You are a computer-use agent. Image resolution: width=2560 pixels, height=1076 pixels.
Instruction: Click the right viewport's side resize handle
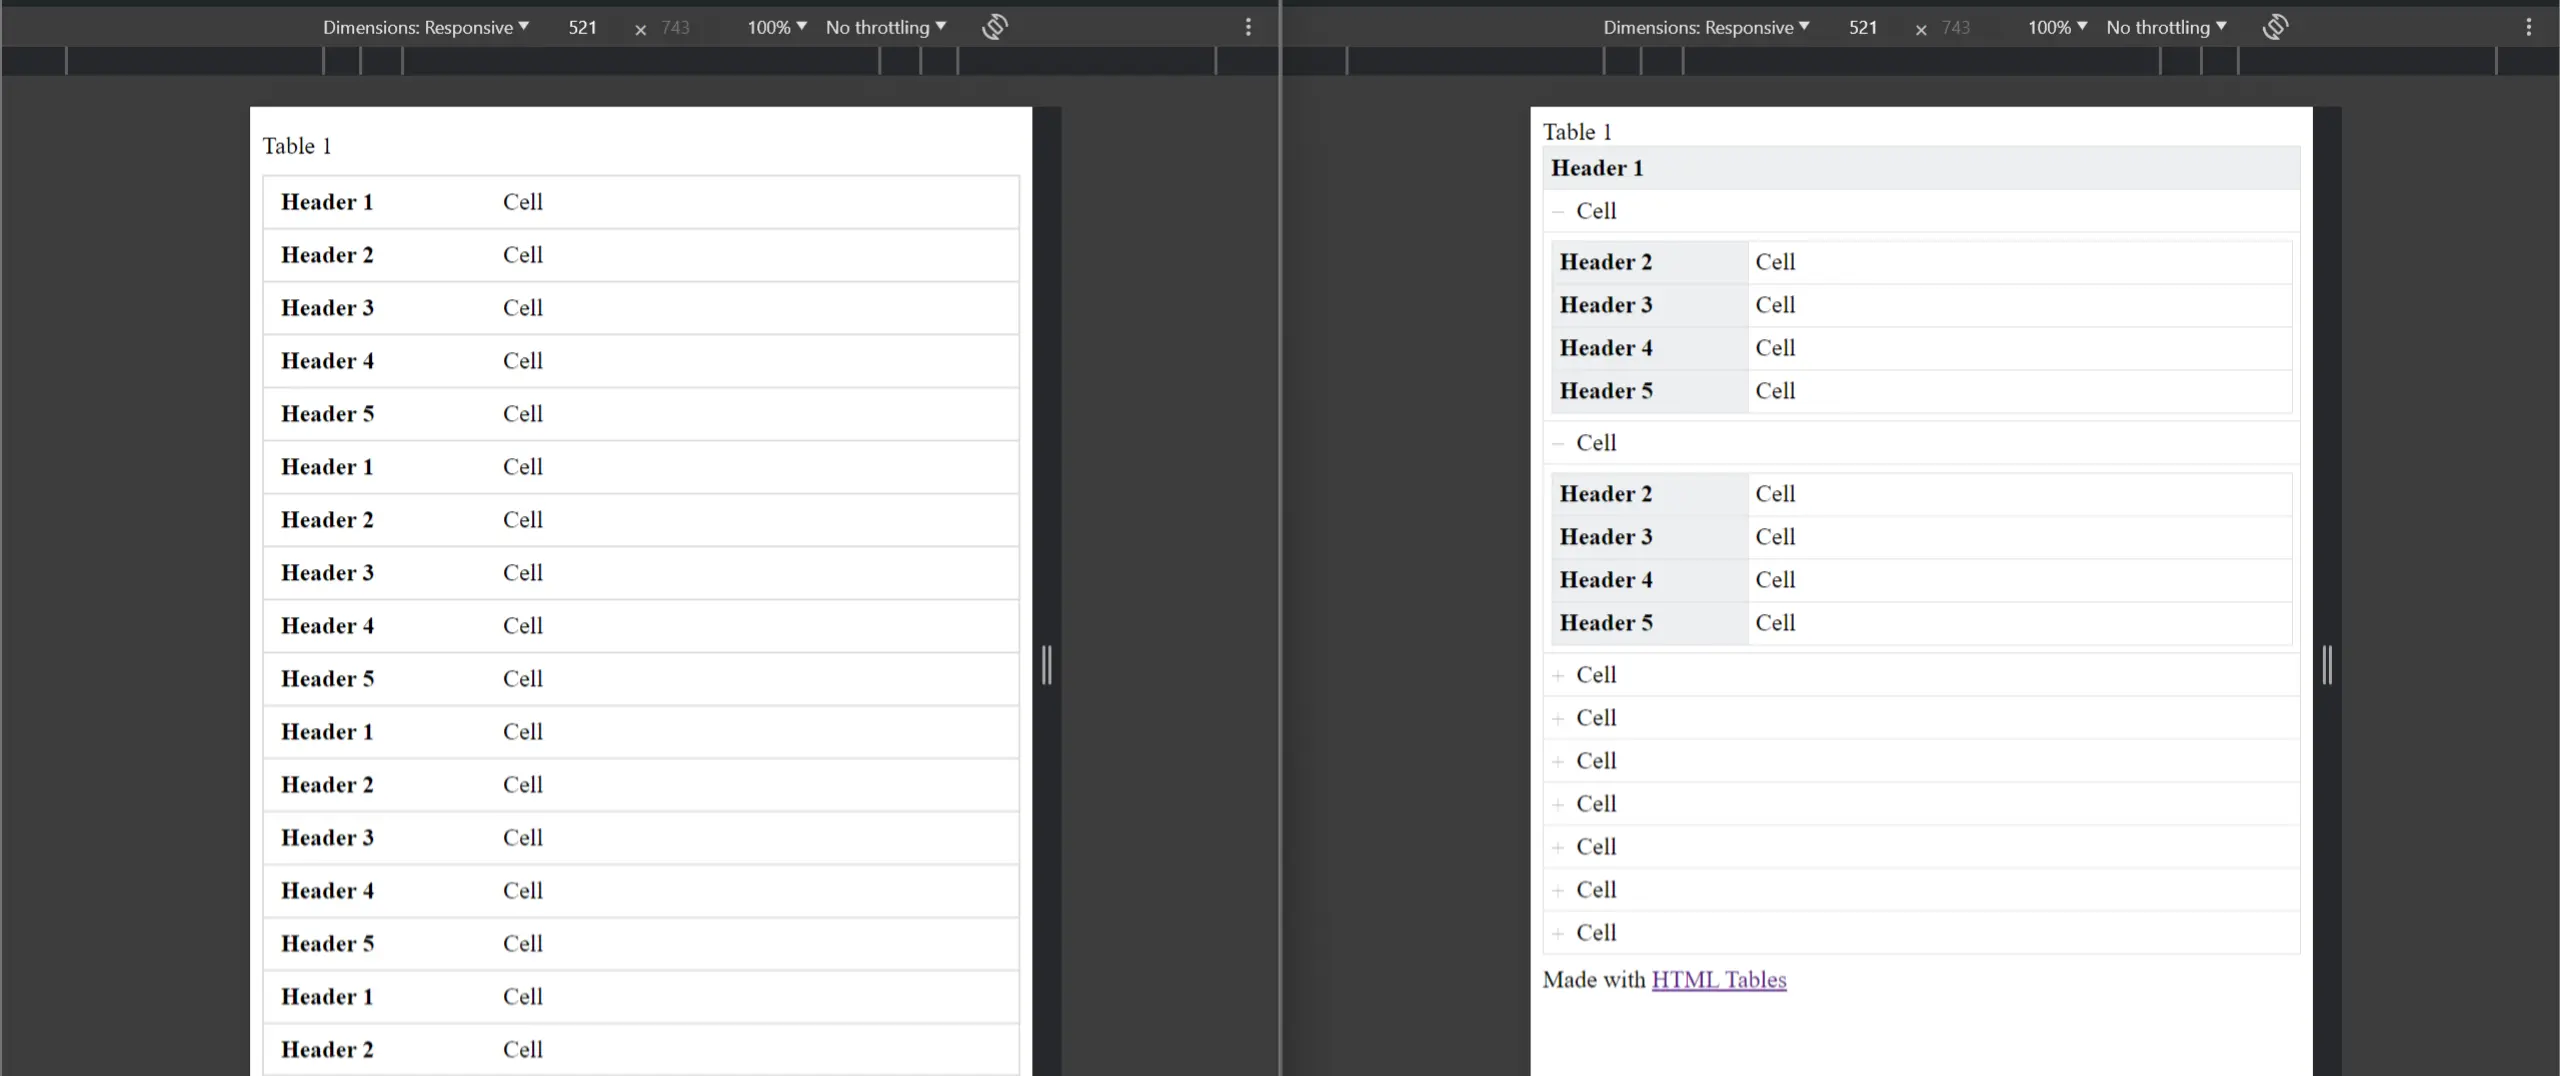click(2327, 665)
